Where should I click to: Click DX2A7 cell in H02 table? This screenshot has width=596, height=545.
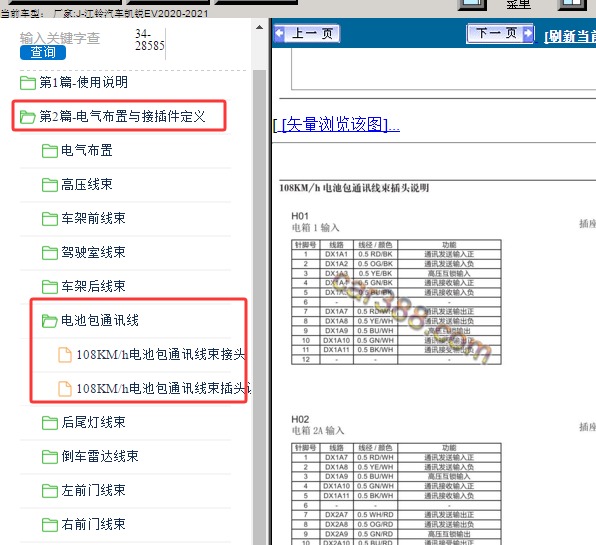click(336, 515)
